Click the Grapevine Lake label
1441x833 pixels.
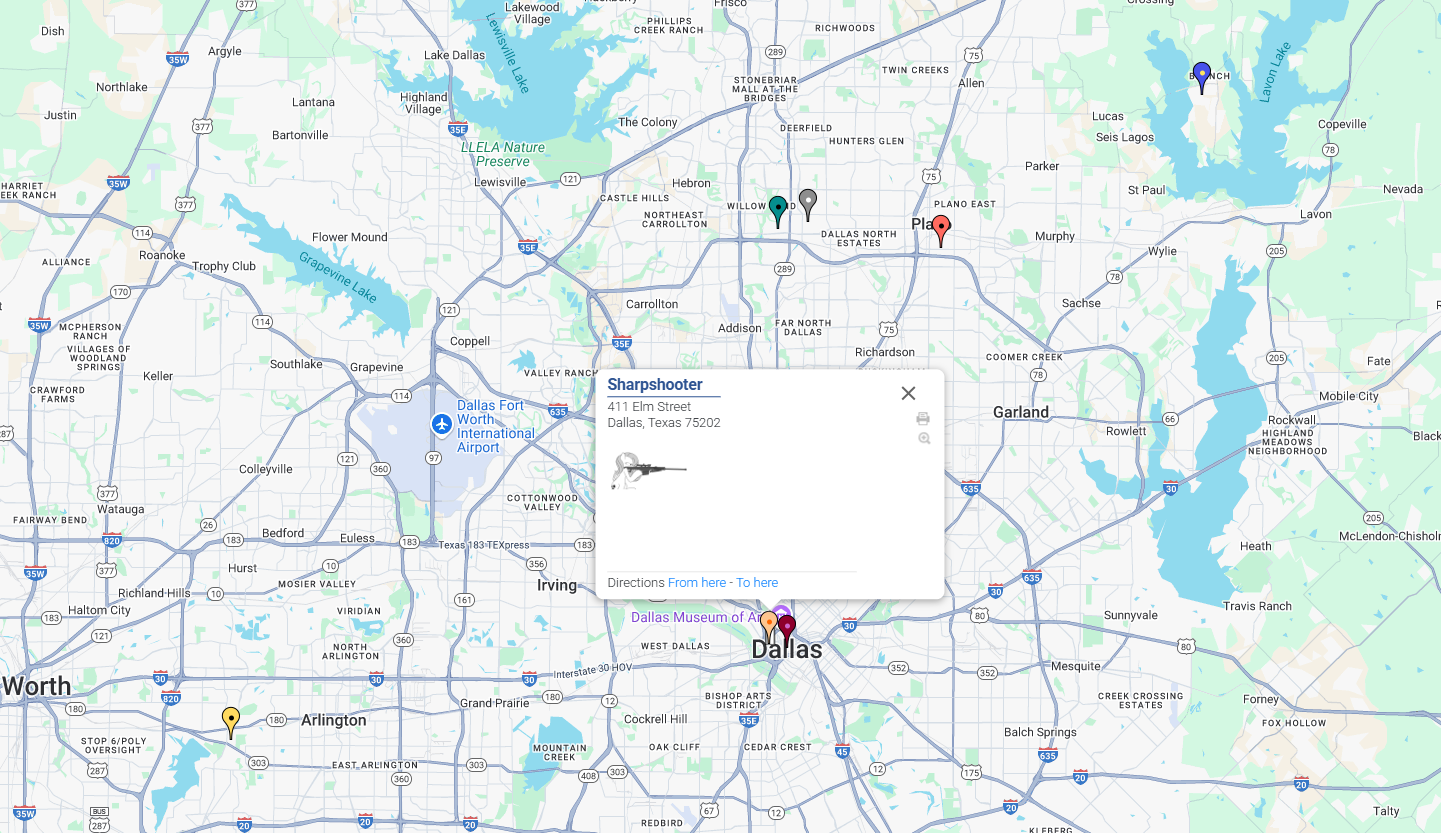point(337,277)
